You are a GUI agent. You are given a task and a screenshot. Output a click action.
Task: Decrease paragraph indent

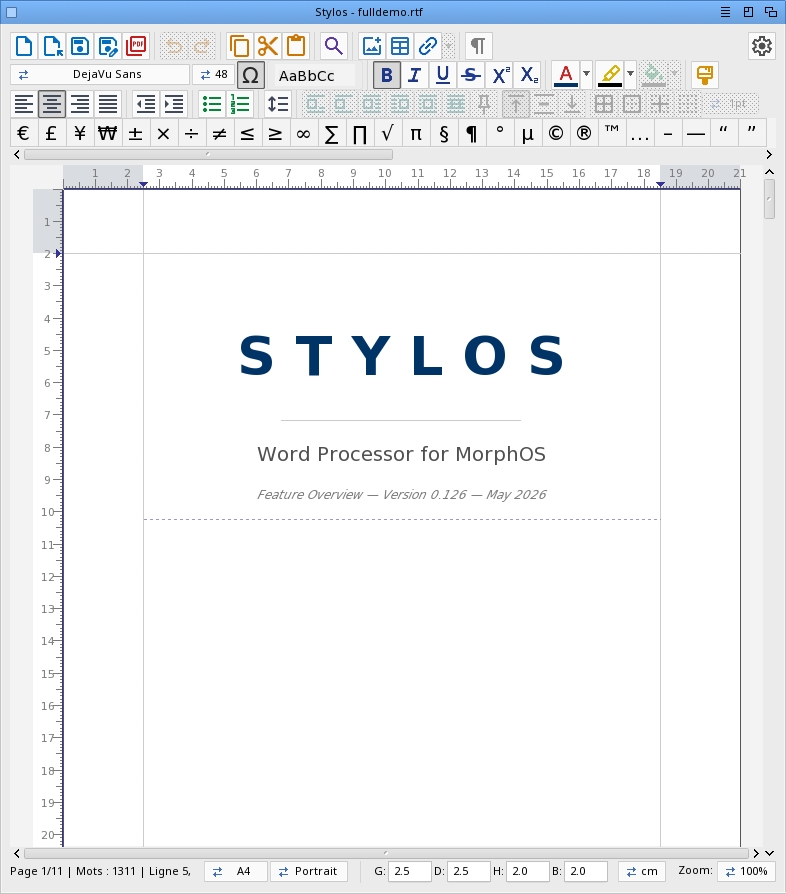pyautogui.click(x=146, y=104)
